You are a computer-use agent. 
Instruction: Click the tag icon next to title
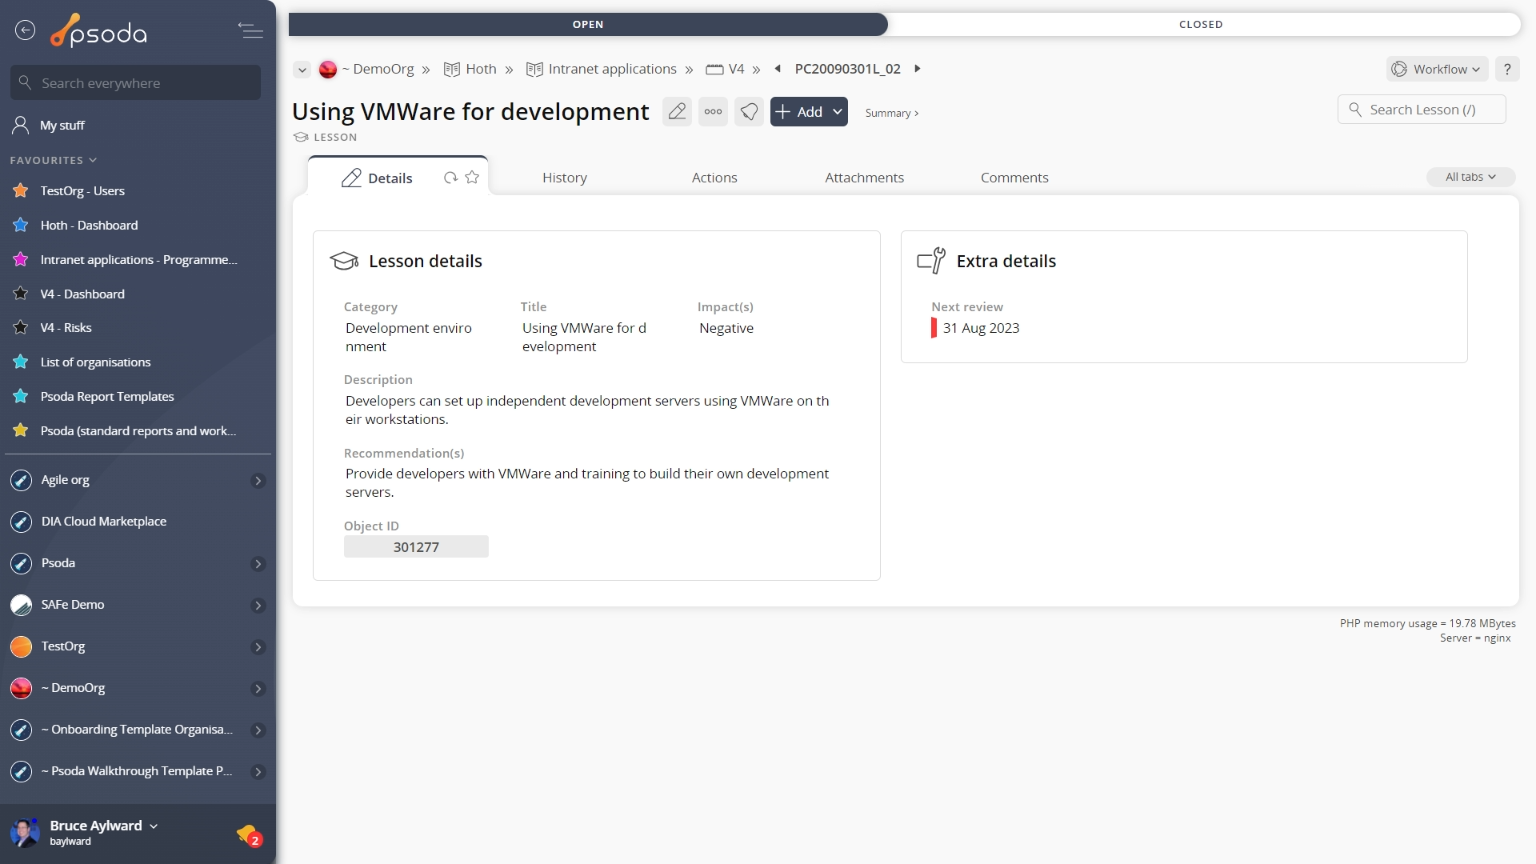[749, 112]
